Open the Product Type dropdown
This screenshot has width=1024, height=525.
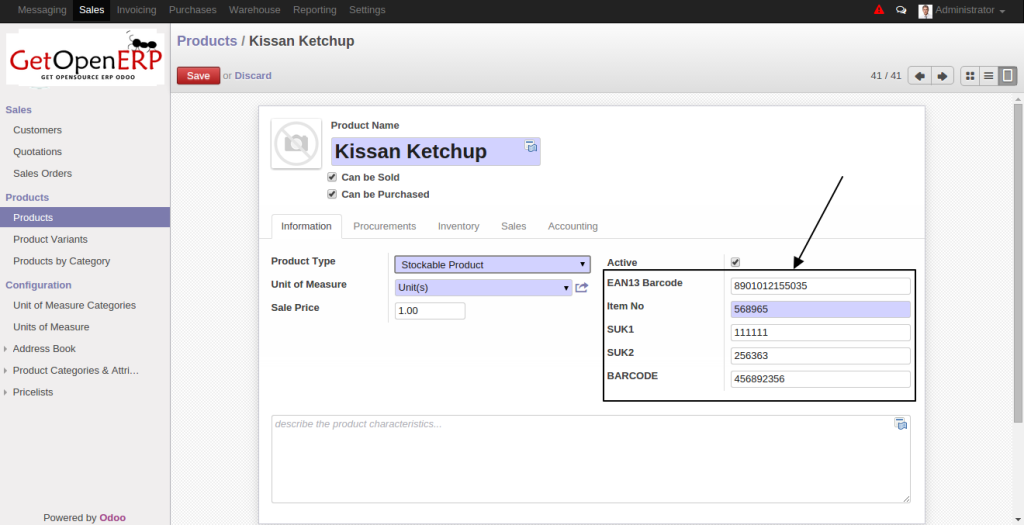pos(492,265)
